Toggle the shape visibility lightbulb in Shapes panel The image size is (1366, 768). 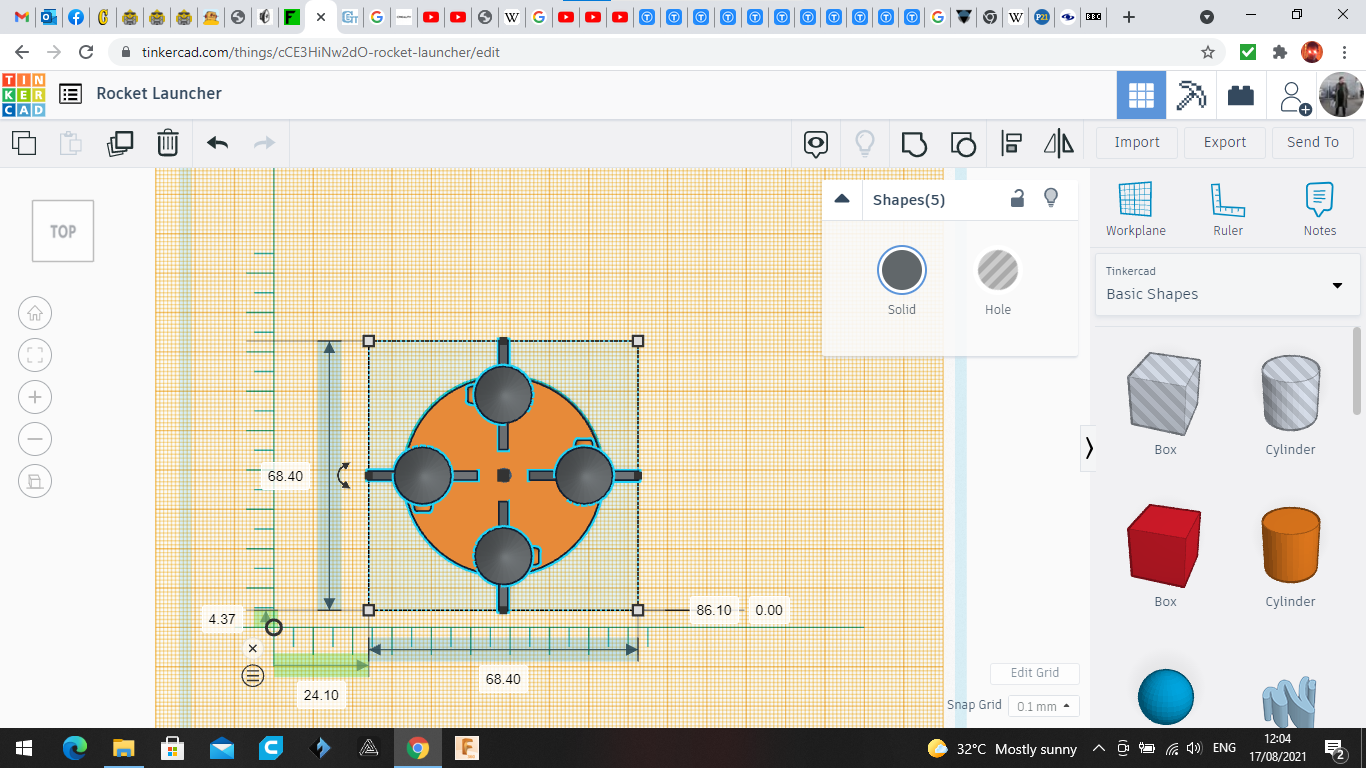(x=1051, y=198)
